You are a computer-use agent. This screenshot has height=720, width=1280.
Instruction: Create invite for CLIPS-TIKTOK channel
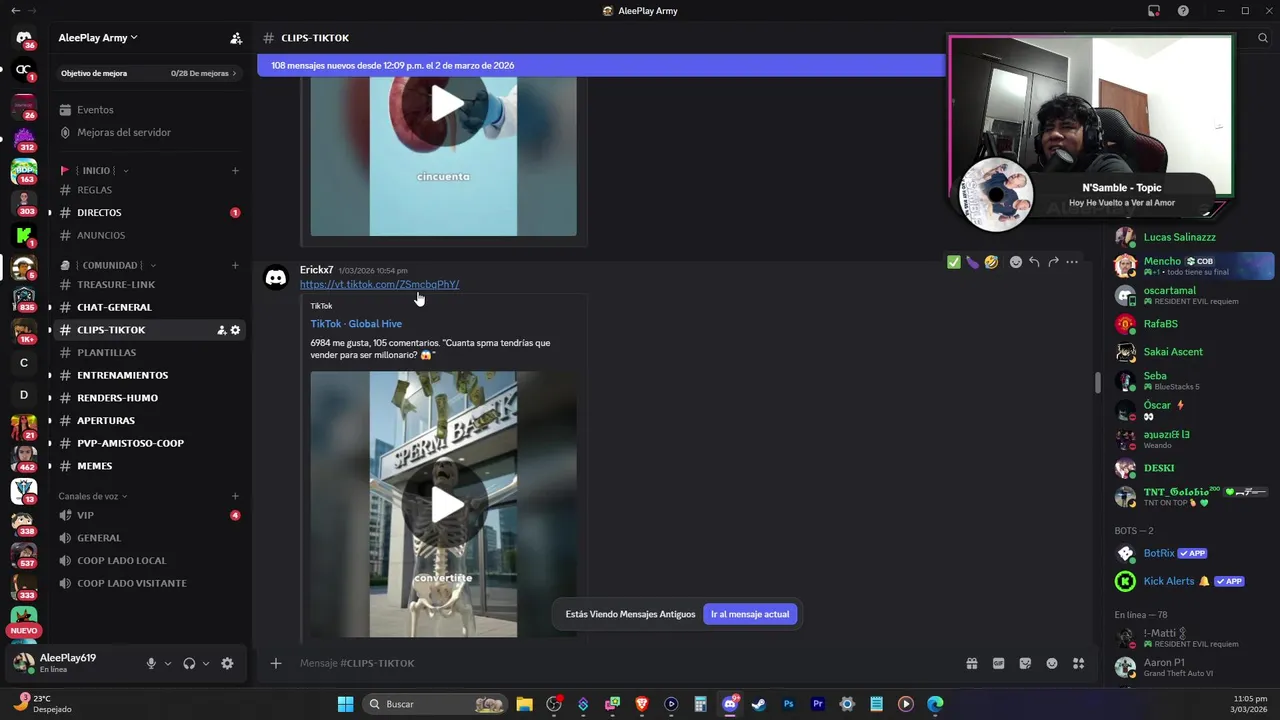click(221, 330)
